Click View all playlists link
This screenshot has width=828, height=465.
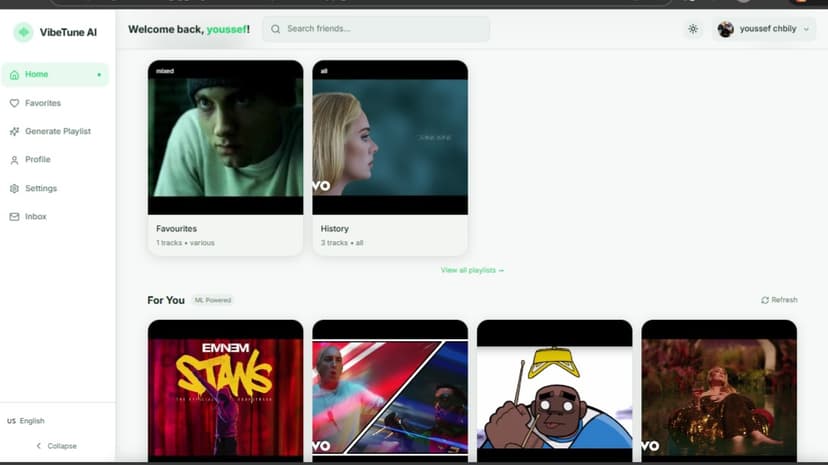click(472, 270)
